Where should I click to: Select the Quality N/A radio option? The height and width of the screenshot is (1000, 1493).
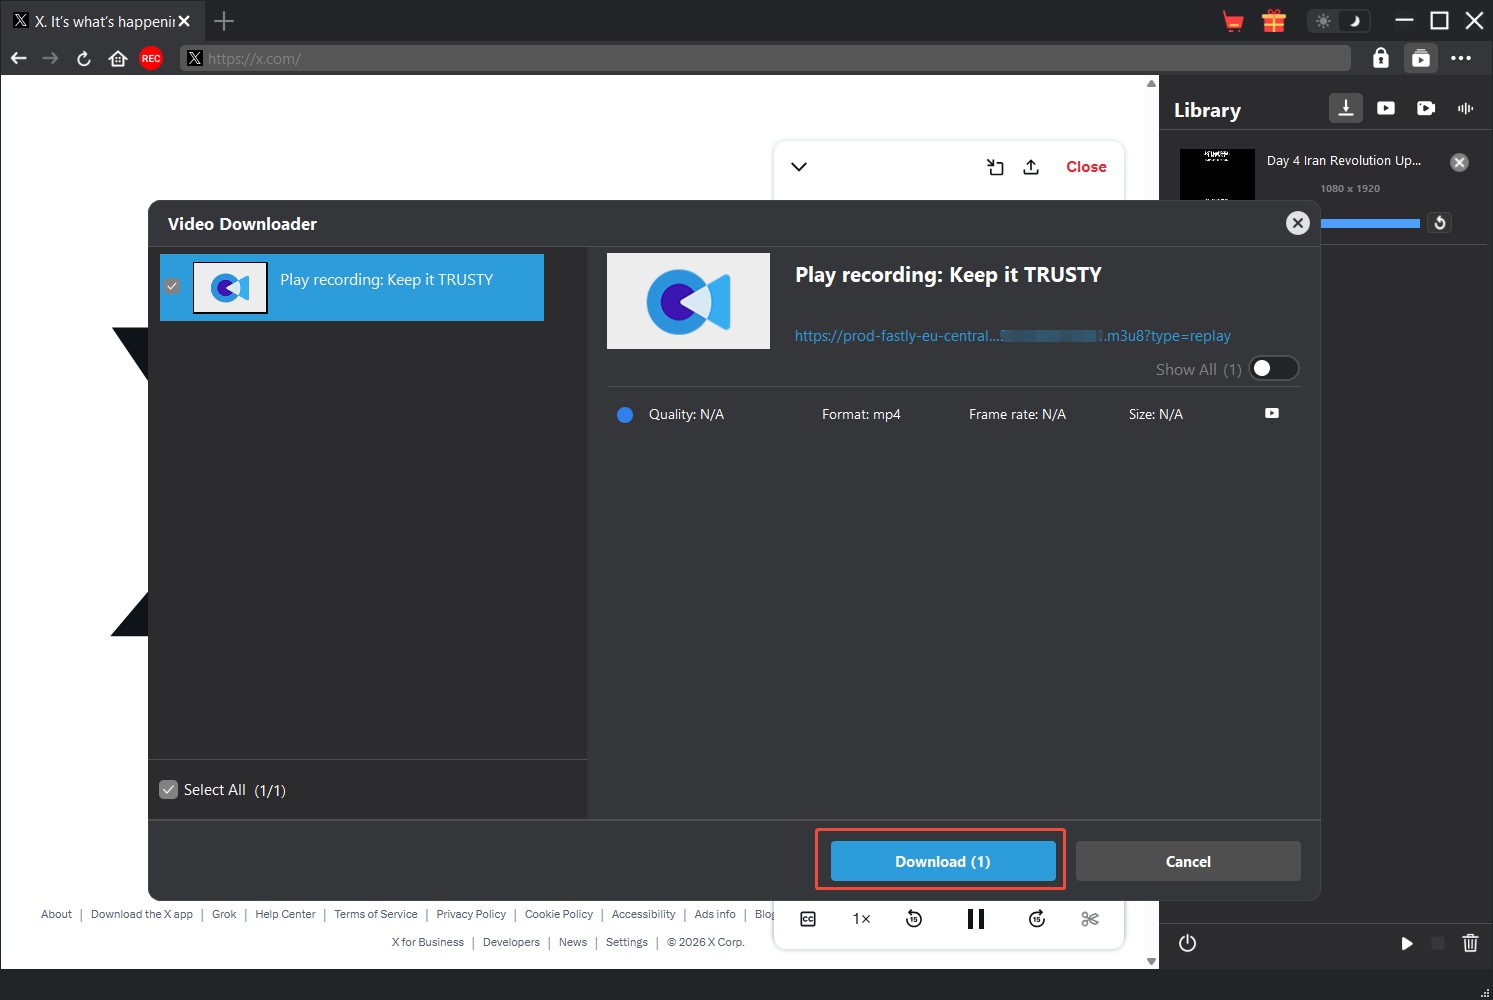click(x=625, y=415)
